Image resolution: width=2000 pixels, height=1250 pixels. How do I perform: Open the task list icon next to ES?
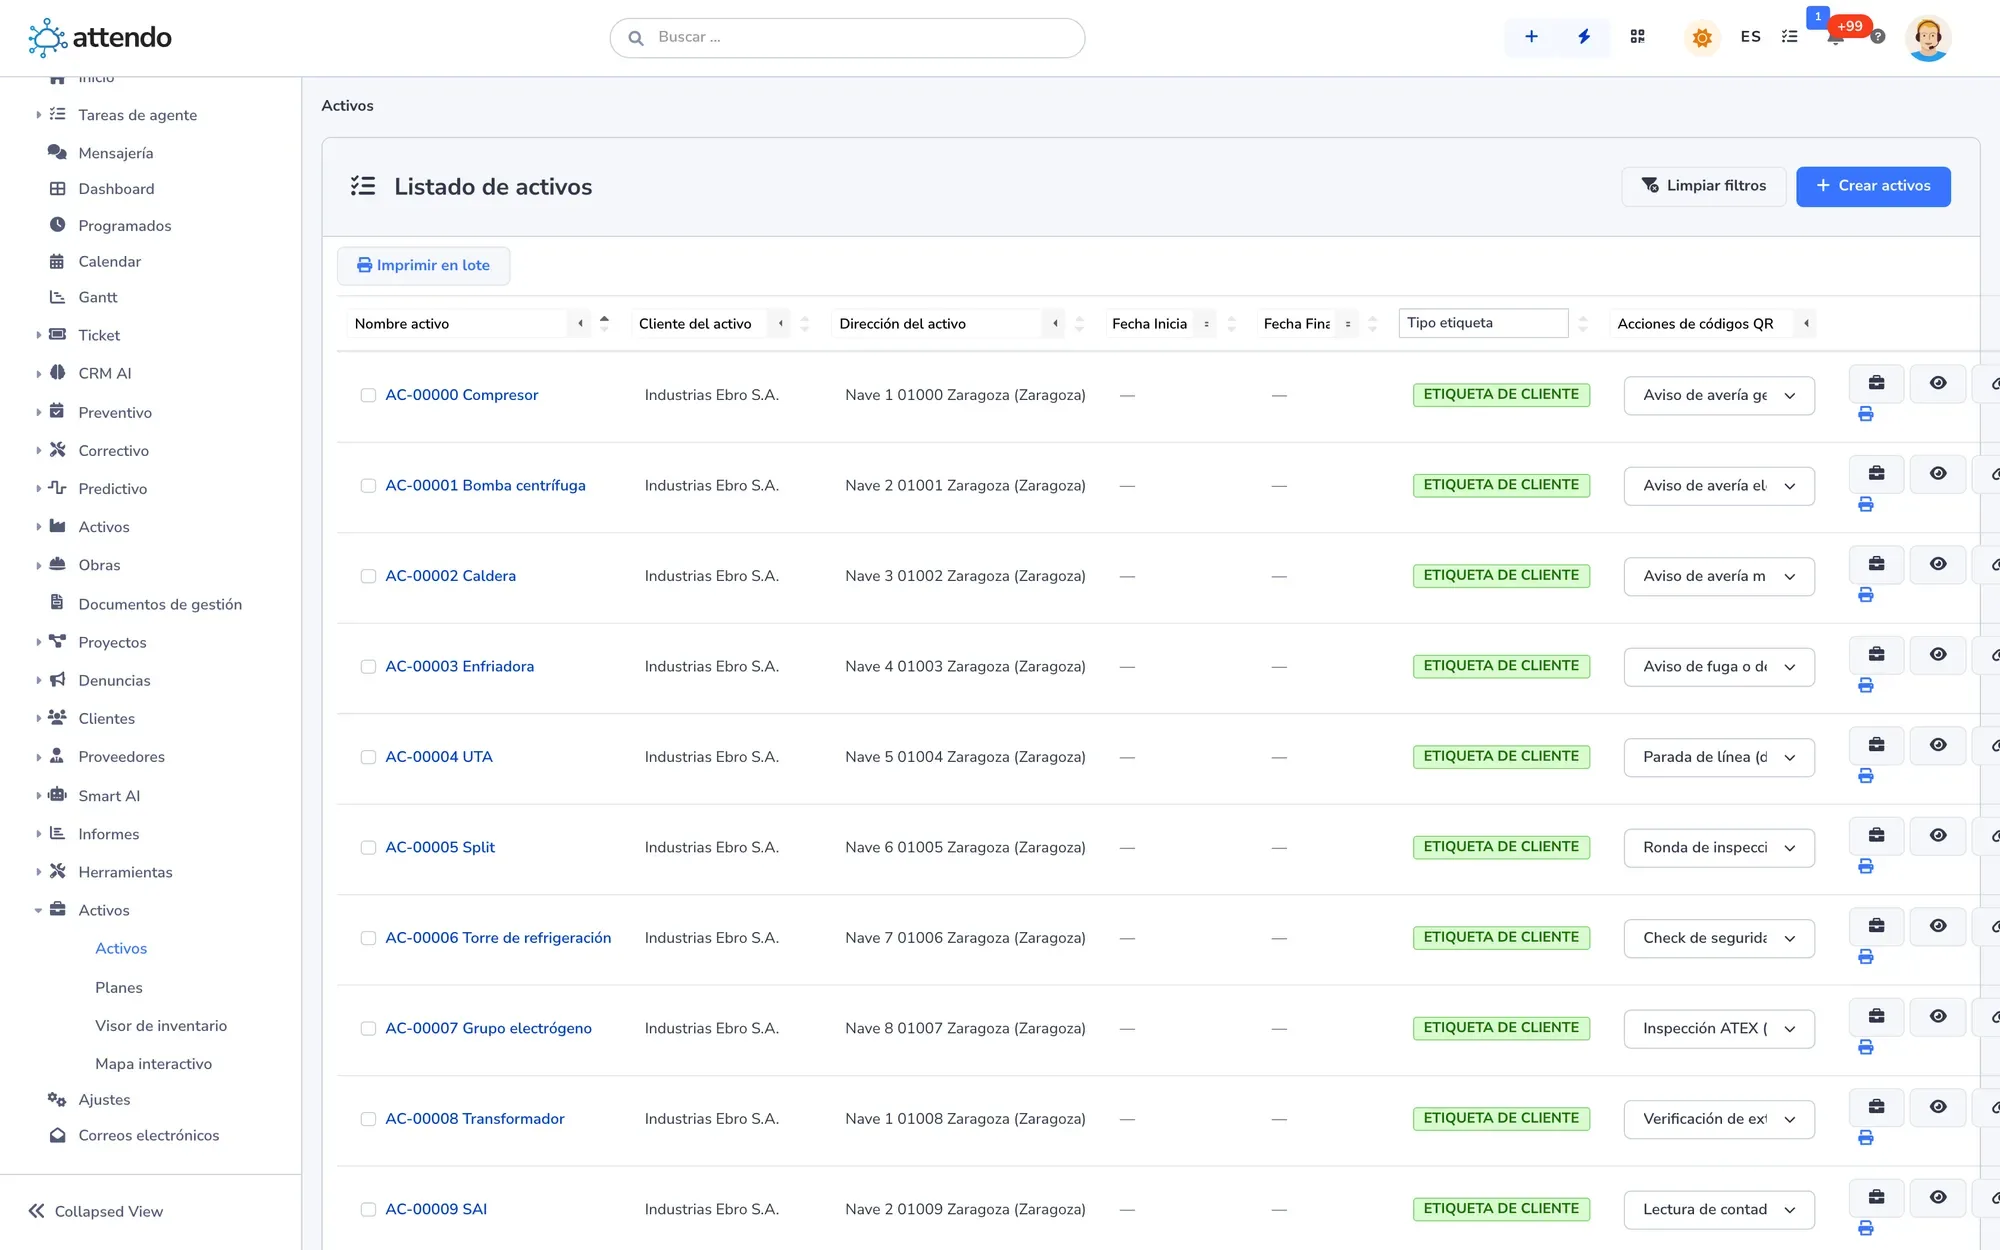(x=1789, y=37)
